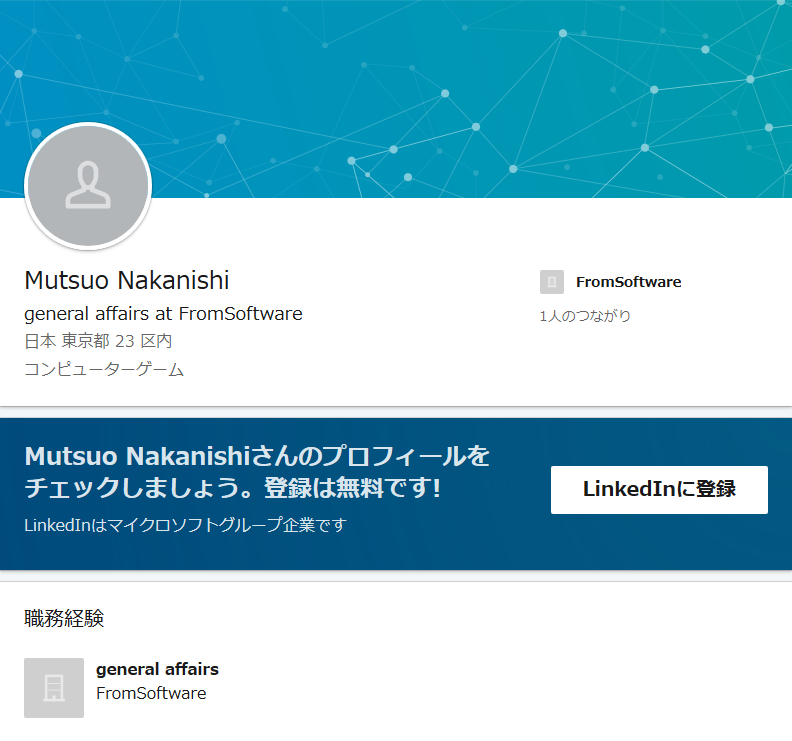Click the small FromSoftware logo beside the company name

coord(551,282)
